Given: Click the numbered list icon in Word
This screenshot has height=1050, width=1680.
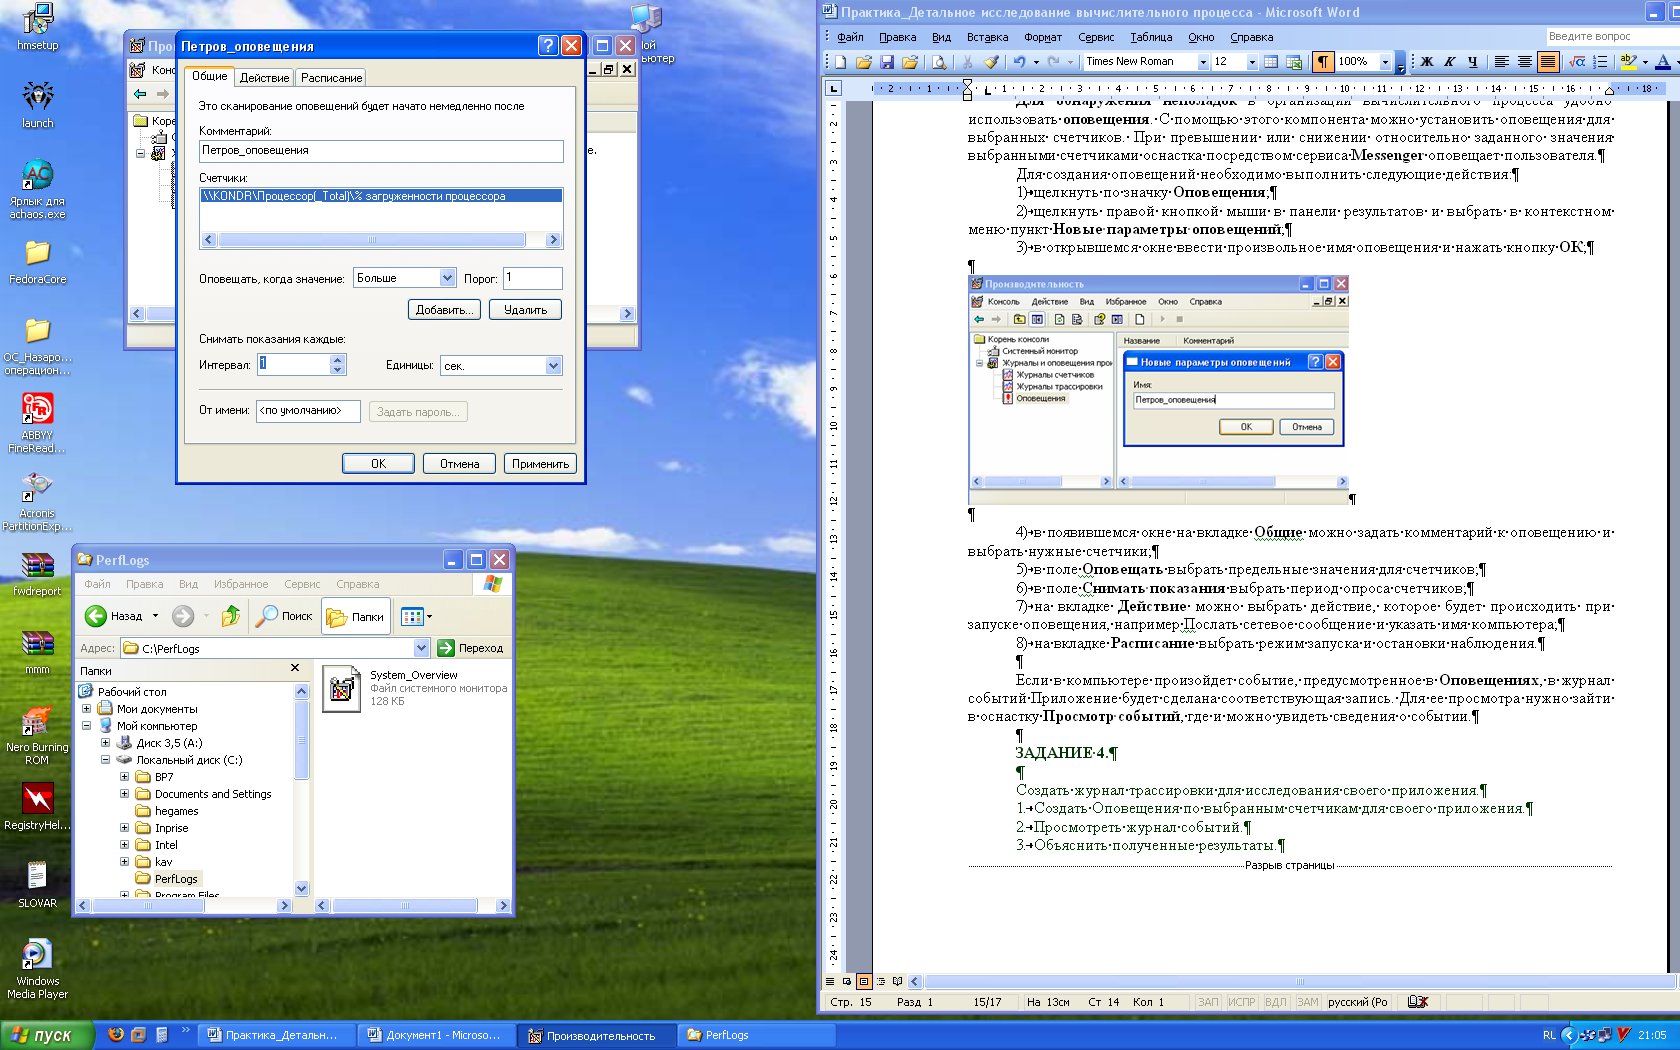Looking at the screenshot, I should (1600, 62).
